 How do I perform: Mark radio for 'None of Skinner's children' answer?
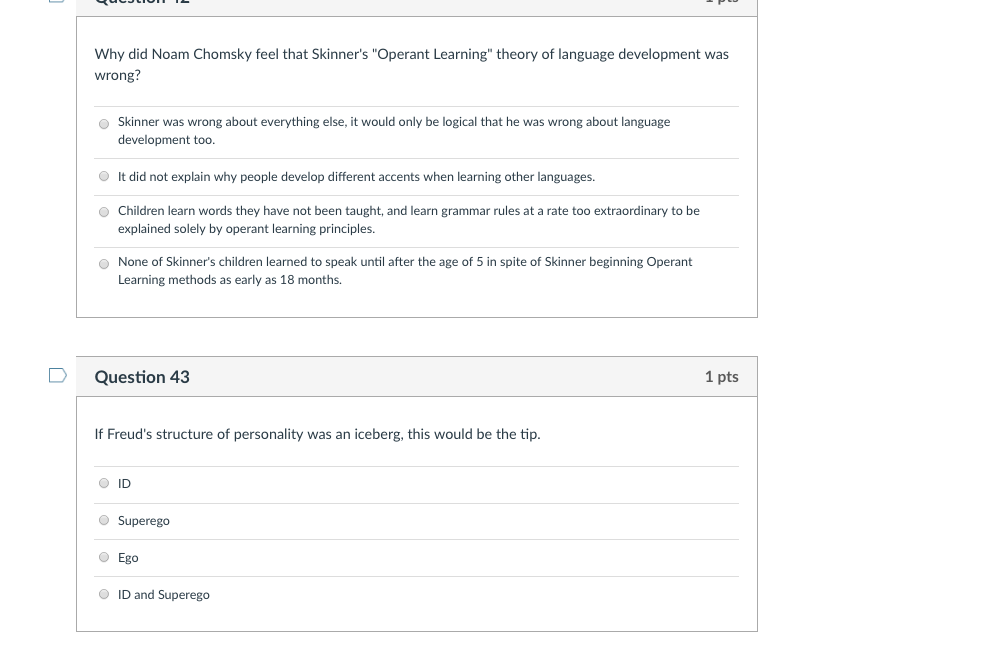pyautogui.click(x=104, y=264)
